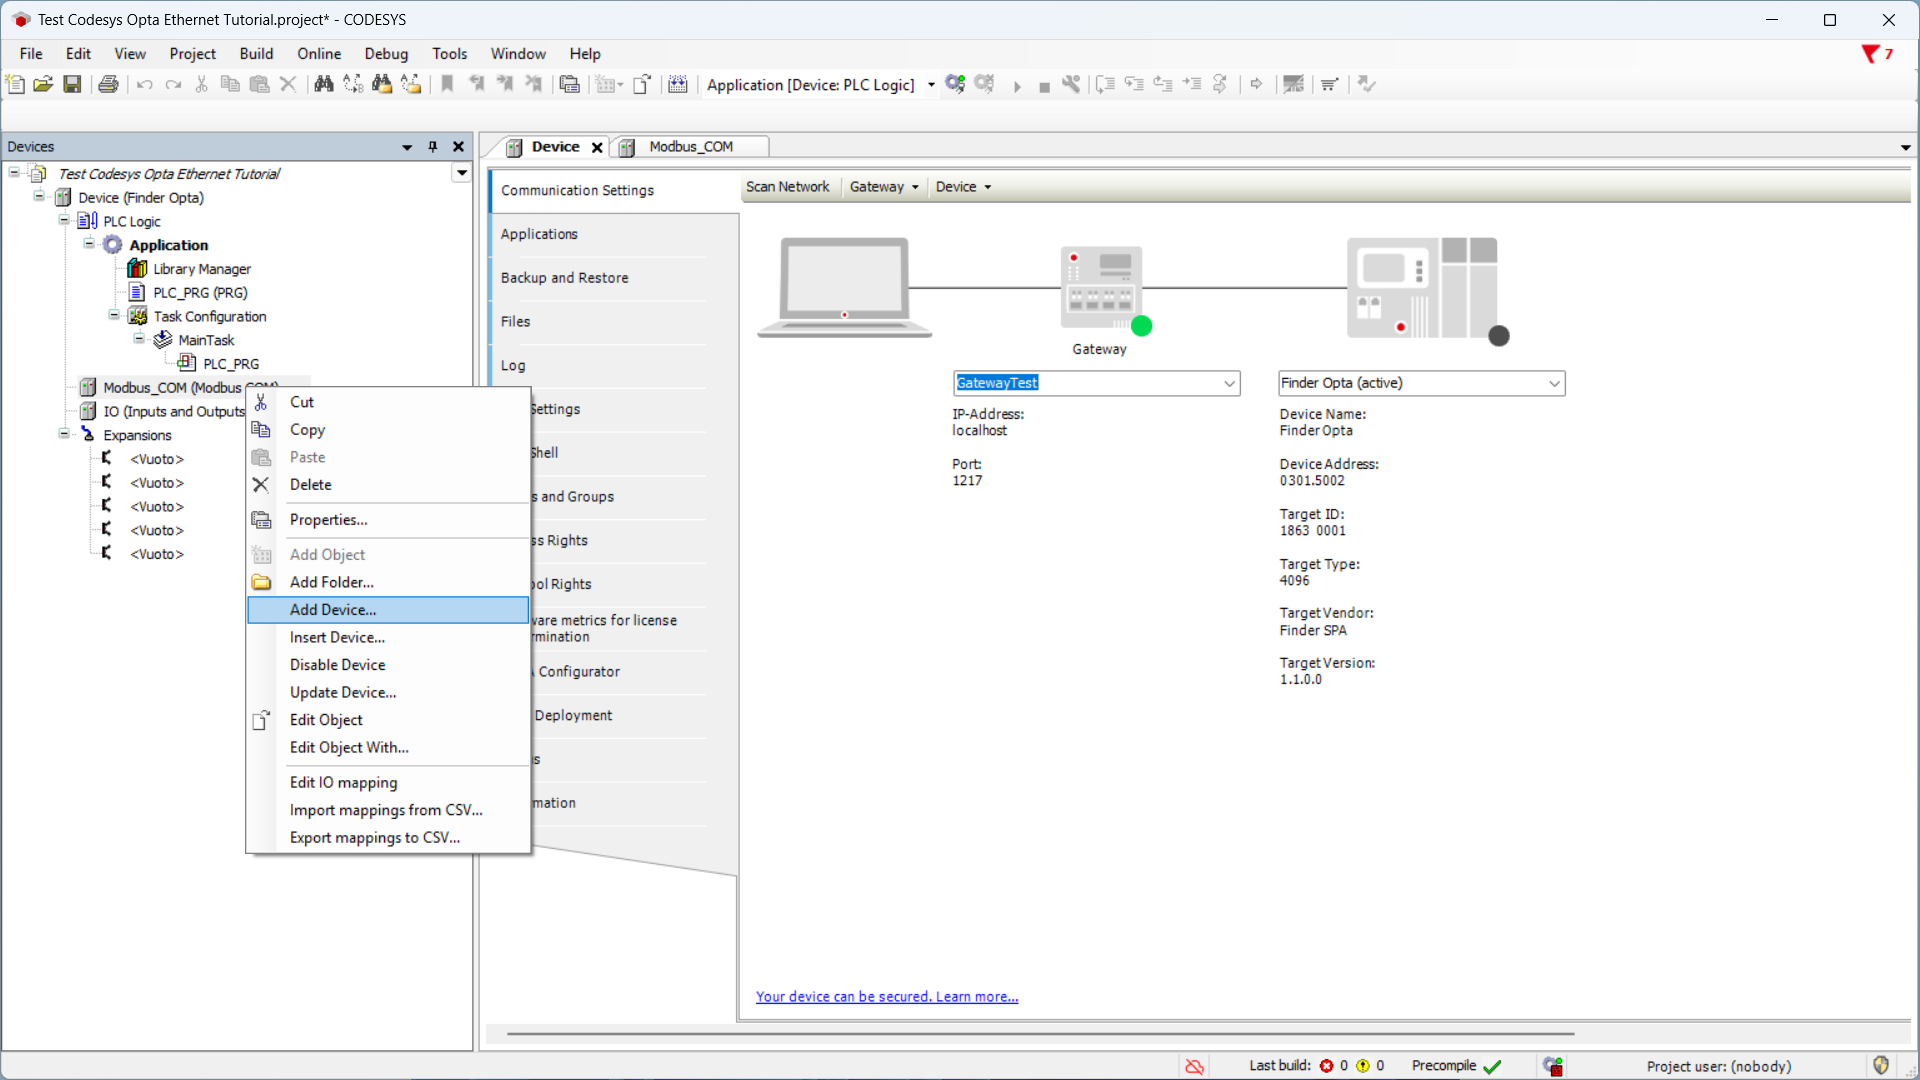Screen dimensions: 1920x1080
Task: Switch to the Modbus_COM tab
Action: [690, 147]
